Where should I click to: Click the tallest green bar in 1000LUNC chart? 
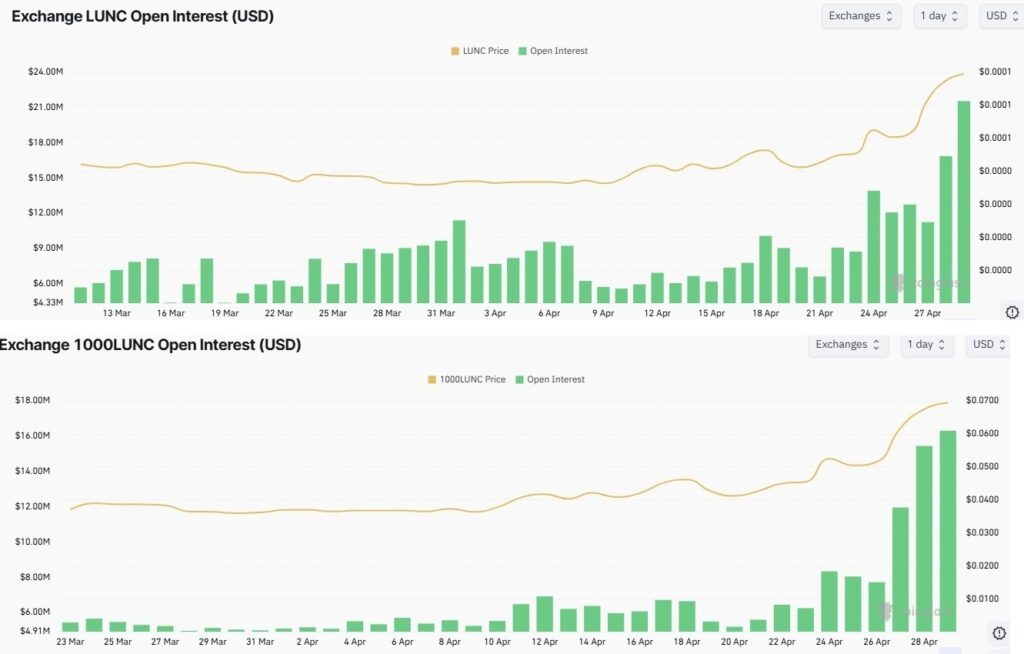(948, 530)
